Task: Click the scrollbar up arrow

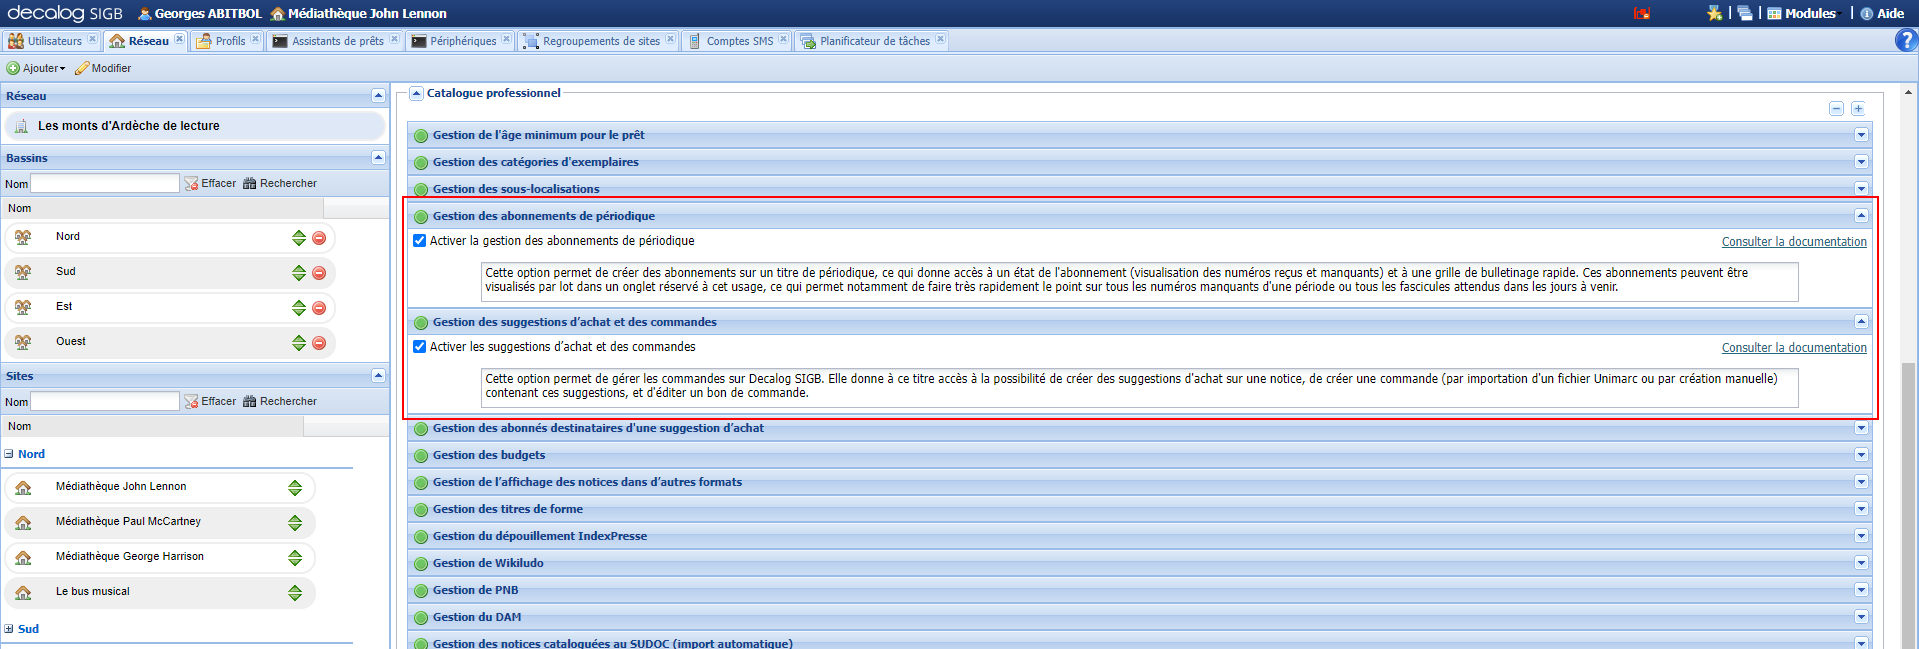Action: point(1909,92)
